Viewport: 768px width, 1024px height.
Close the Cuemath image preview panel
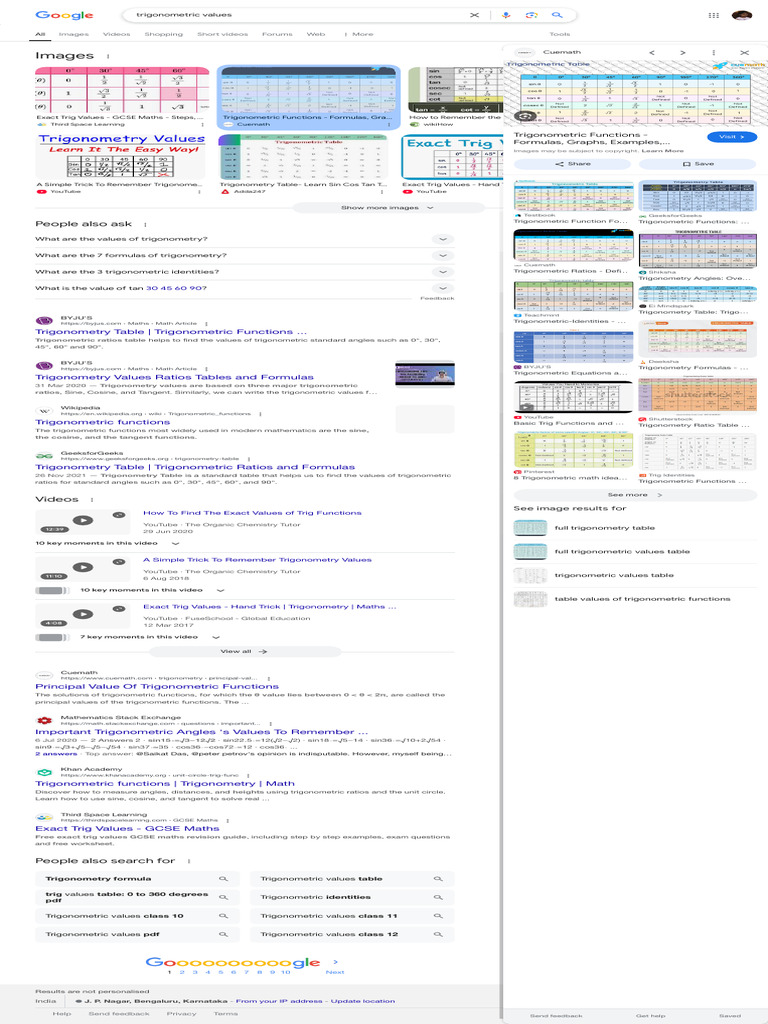[x=744, y=52]
